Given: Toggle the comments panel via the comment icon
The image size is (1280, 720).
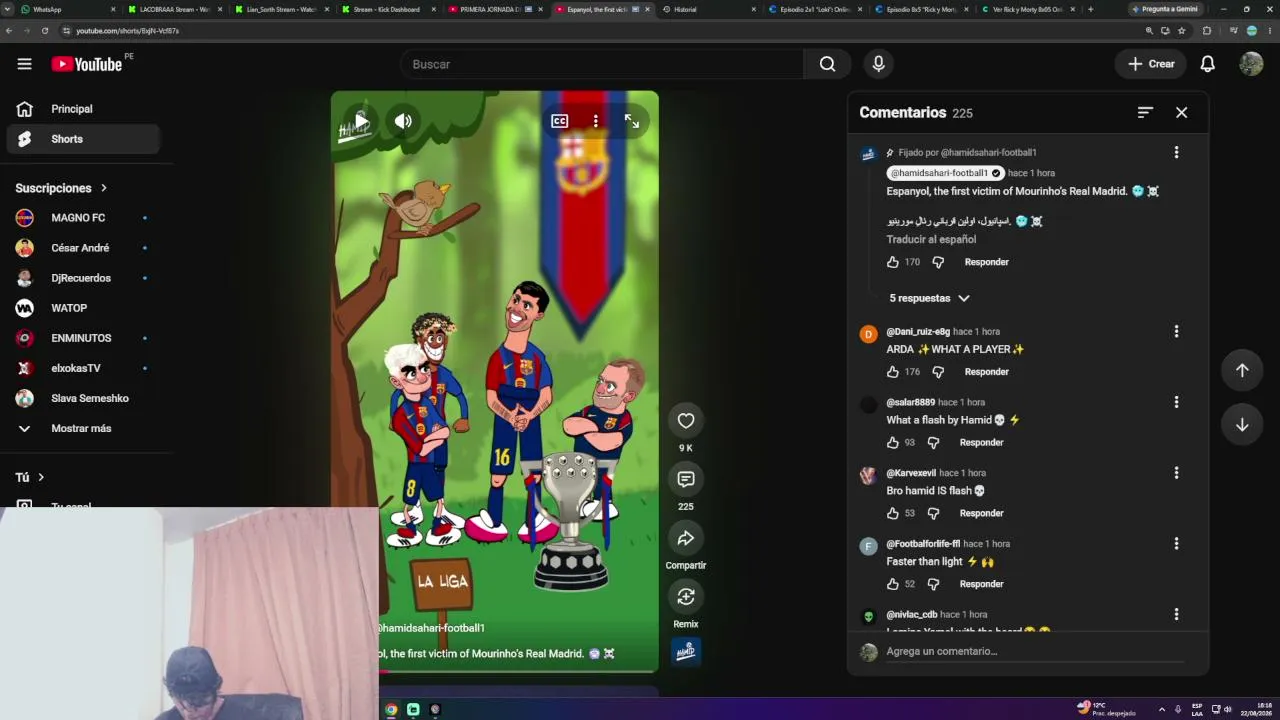Looking at the screenshot, I should 685,480.
